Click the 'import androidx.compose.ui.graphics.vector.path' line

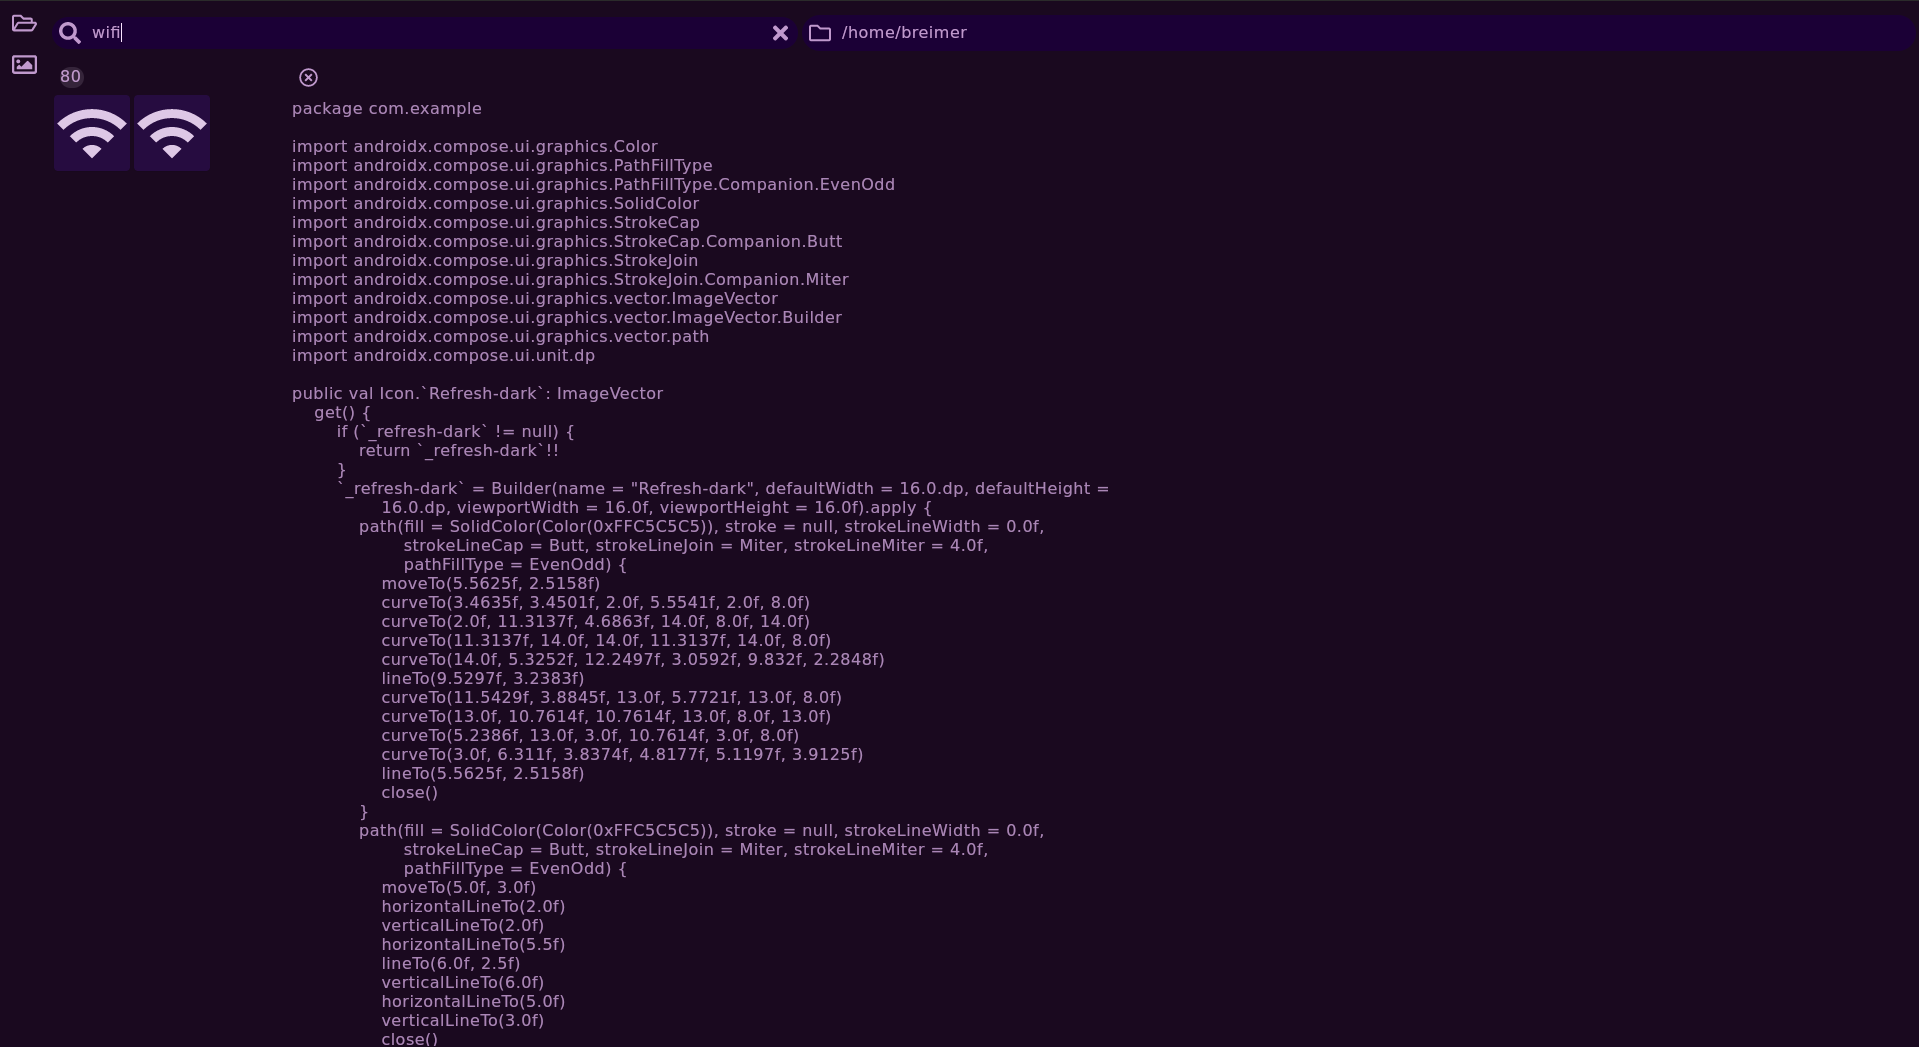click(500, 336)
